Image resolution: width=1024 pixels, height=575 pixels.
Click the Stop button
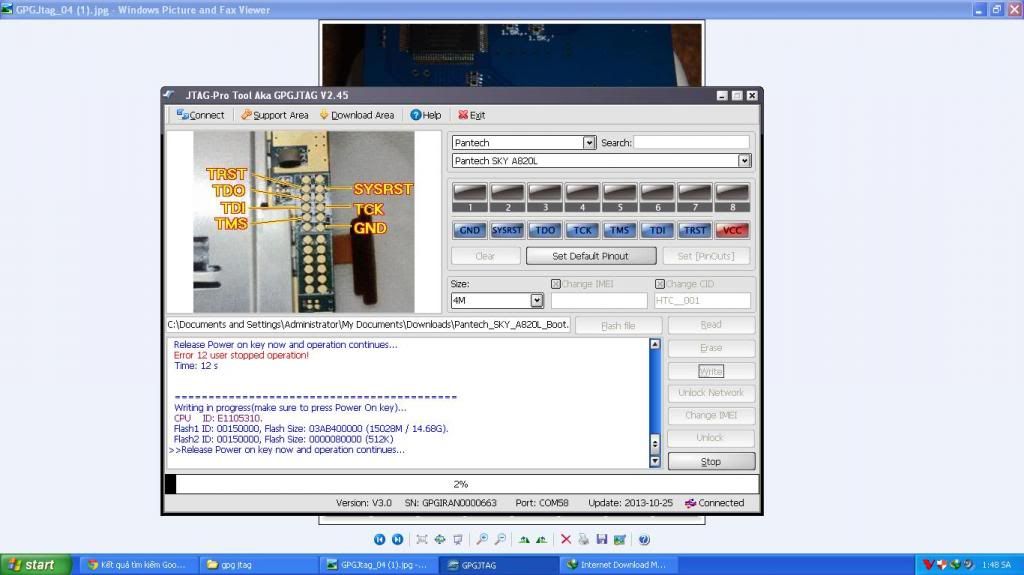point(711,461)
